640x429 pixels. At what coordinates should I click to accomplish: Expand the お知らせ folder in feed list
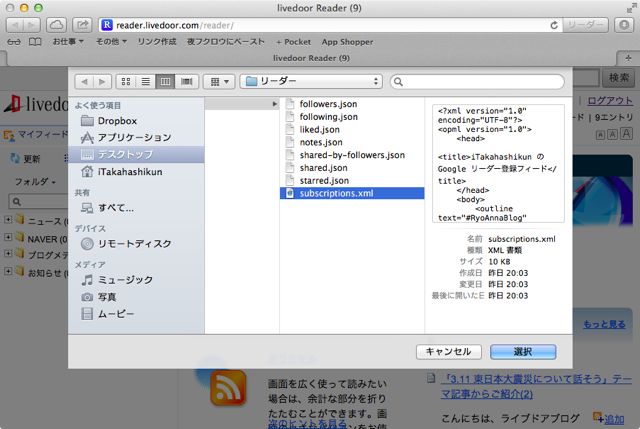pos(8,271)
